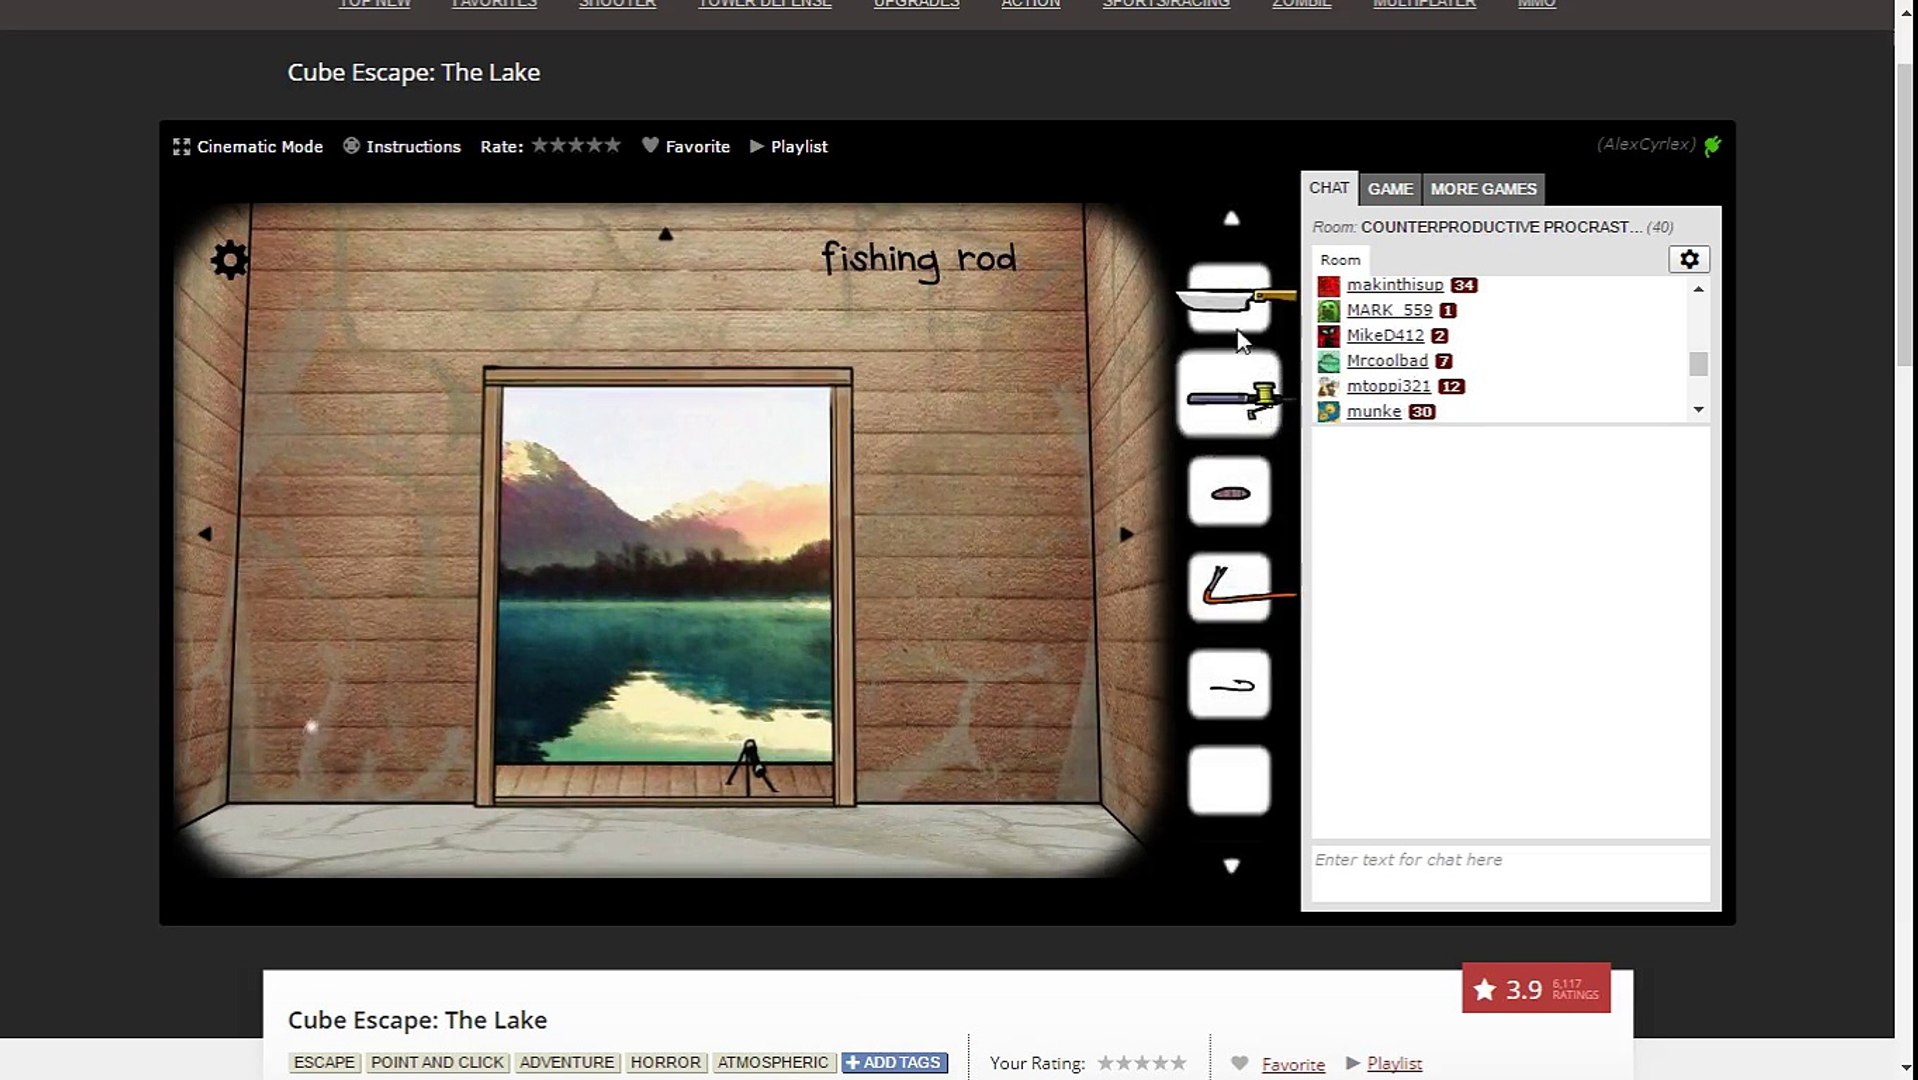Image resolution: width=1918 pixels, height=1080 pixels.
Task: Click the user list scroll-down arrow
Action: (x=1698, y=410)
